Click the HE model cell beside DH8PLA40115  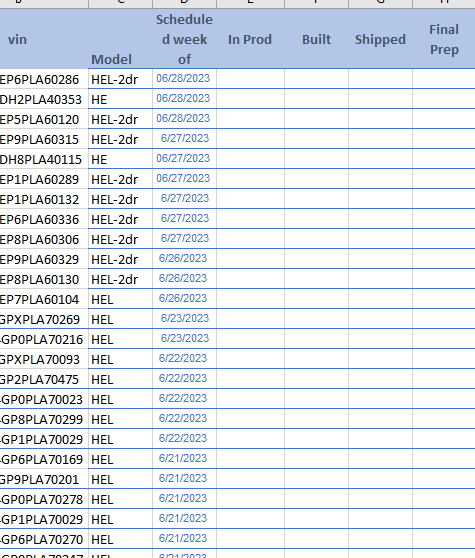pyautogui.click(x=121, y=159)
